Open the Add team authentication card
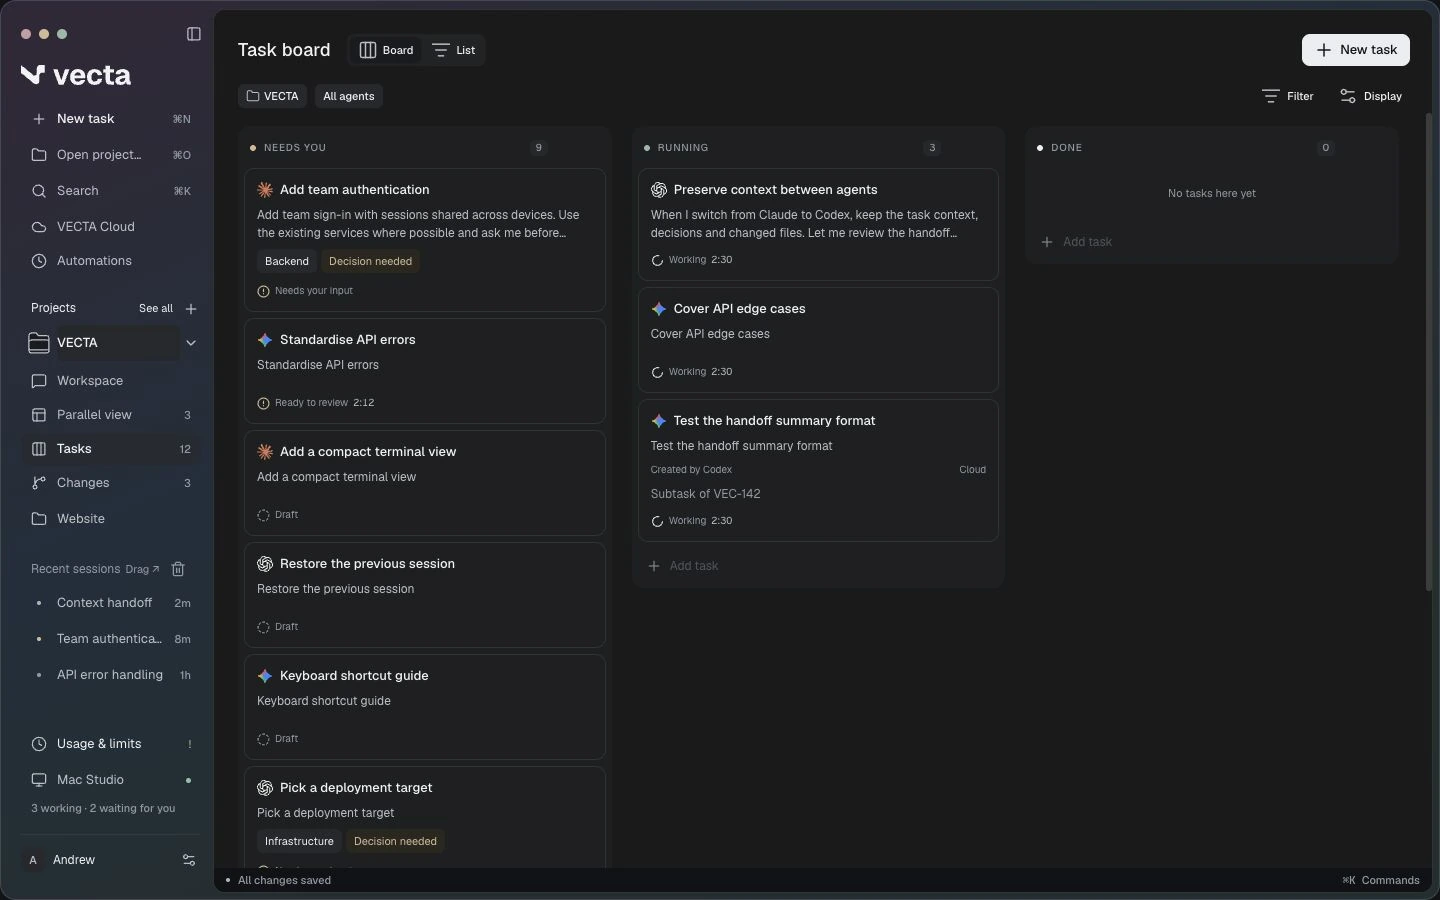This screenshot has width=1440, height=900. 425,240
